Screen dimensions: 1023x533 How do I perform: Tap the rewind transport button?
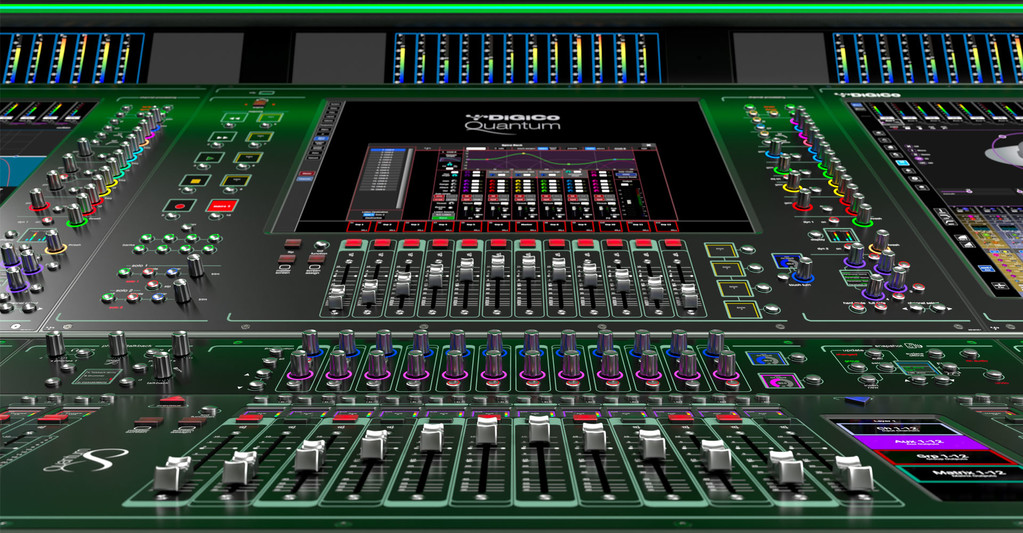[234, 119]
